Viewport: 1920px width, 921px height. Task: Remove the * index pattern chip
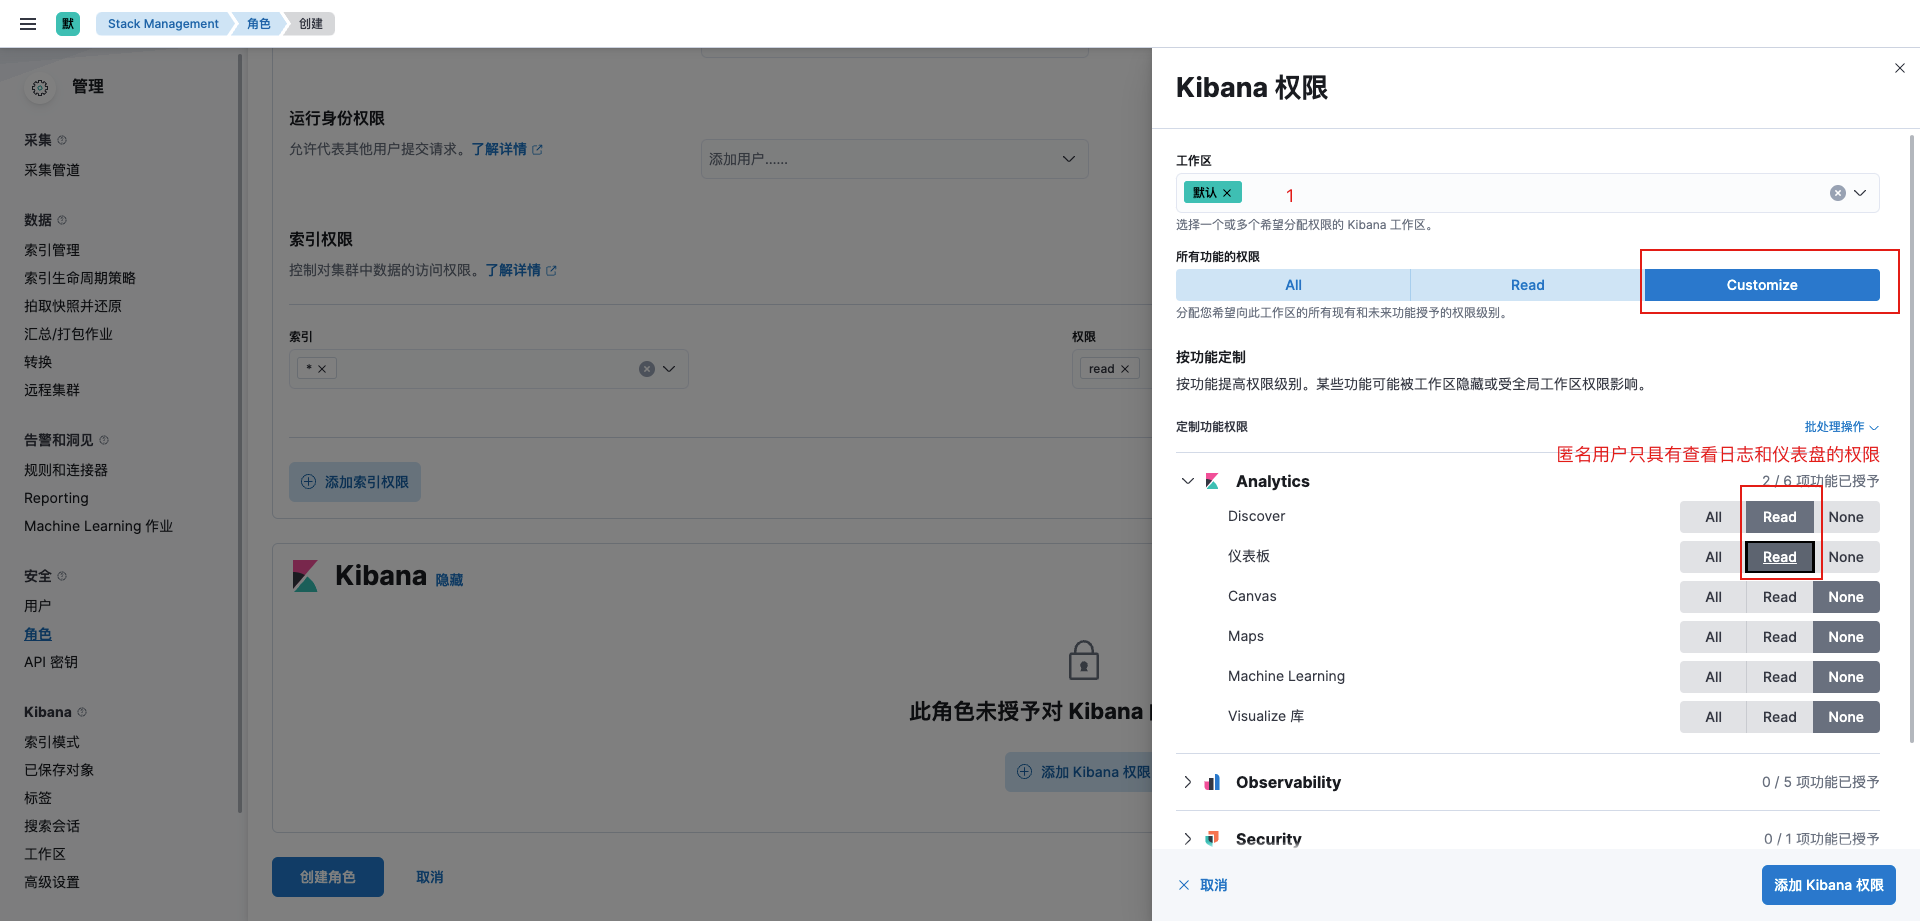point(322,369)
